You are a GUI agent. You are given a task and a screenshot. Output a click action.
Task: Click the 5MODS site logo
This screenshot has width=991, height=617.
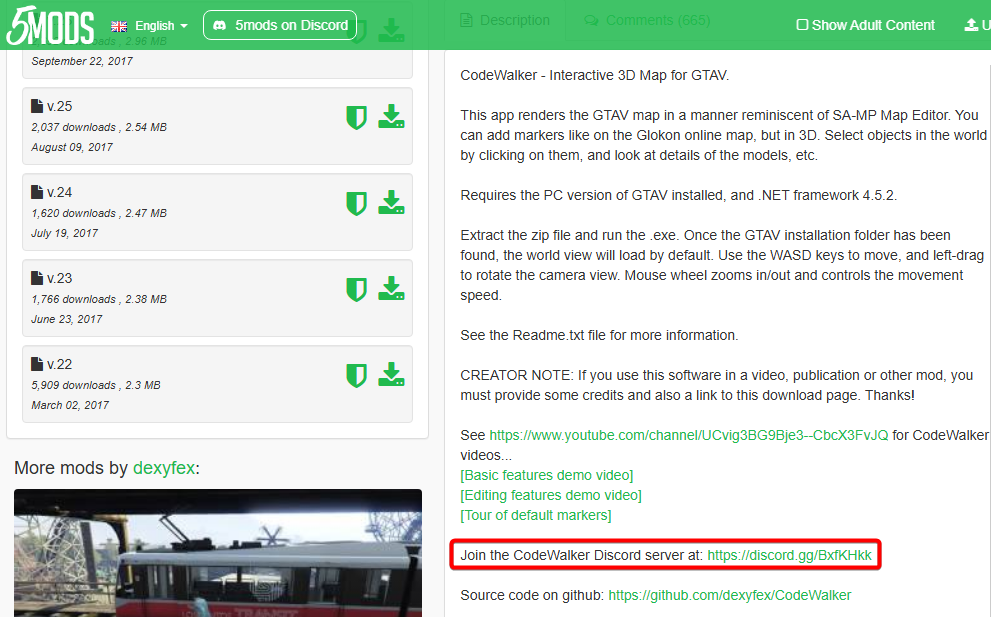pyautogui.click(x=50, y=25)
